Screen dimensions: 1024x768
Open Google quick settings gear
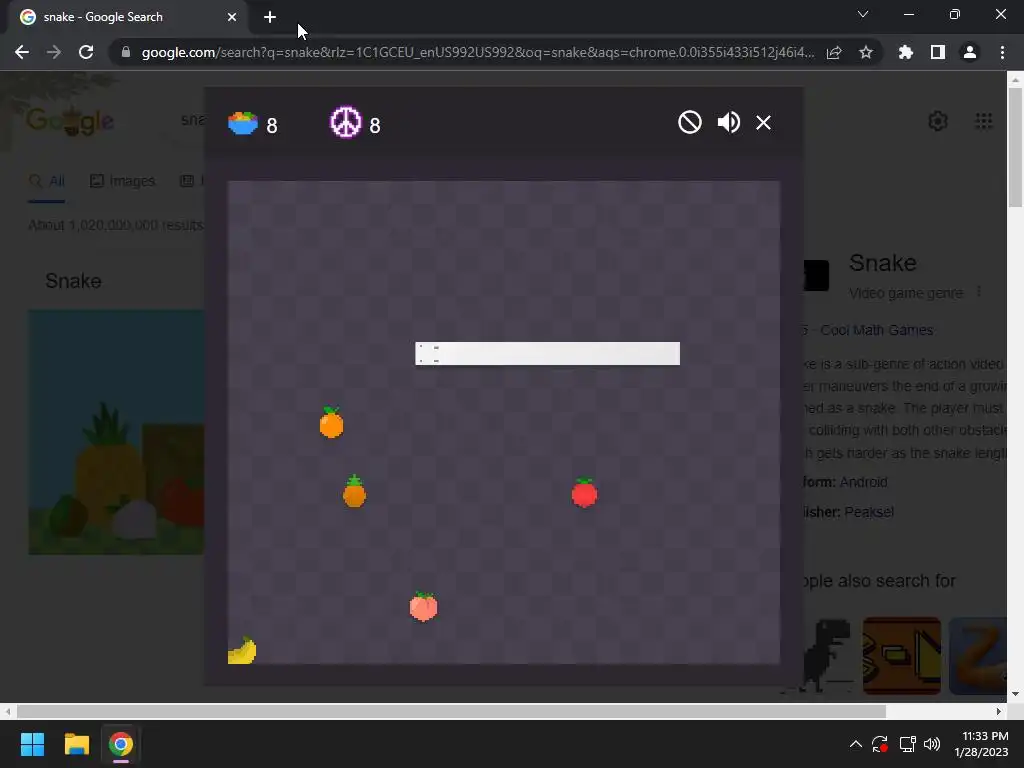938,121
